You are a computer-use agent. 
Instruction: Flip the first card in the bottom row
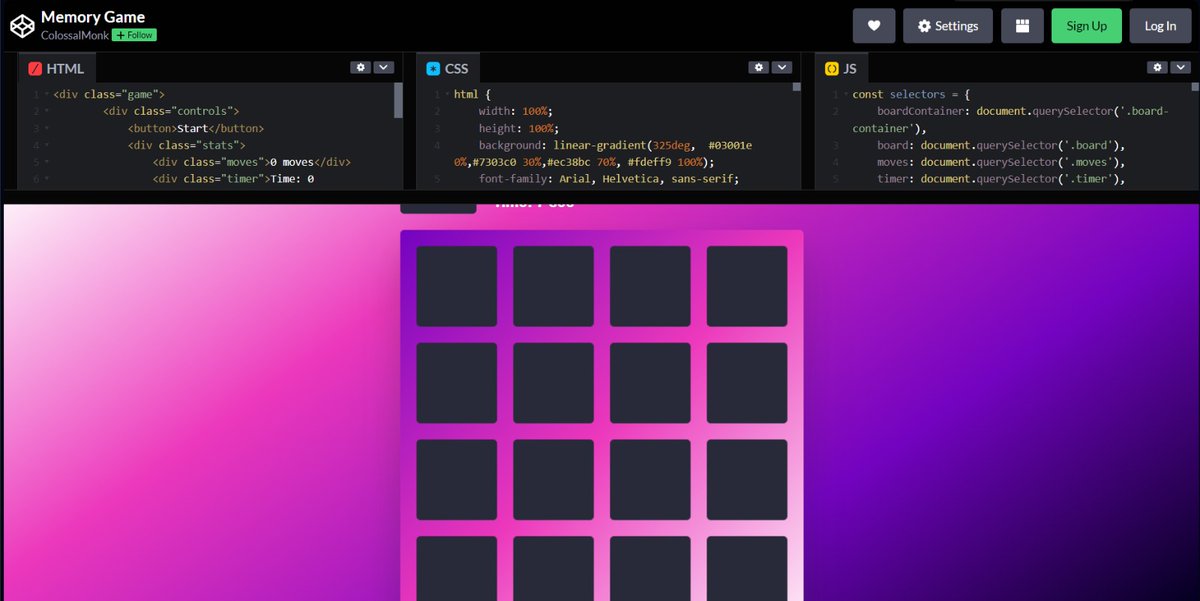click(x=457, y=569)
